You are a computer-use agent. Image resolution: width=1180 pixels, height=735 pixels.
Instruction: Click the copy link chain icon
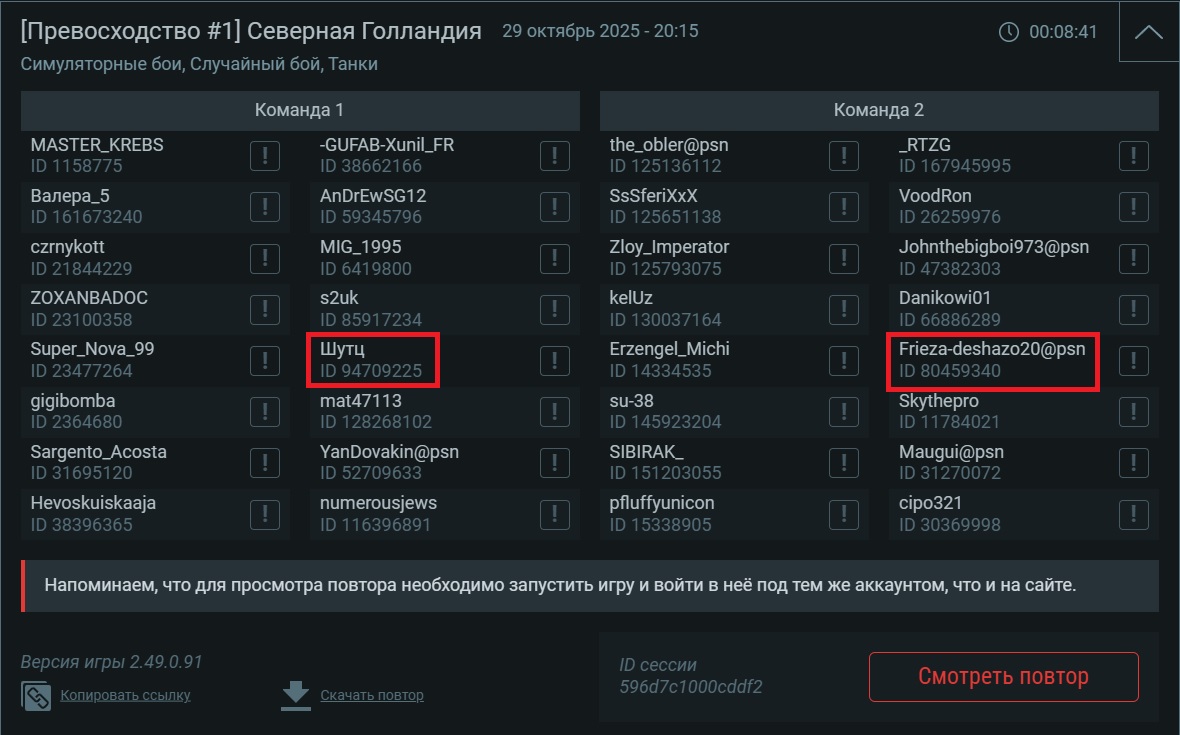pyautogui.click(x=36, y=695)
